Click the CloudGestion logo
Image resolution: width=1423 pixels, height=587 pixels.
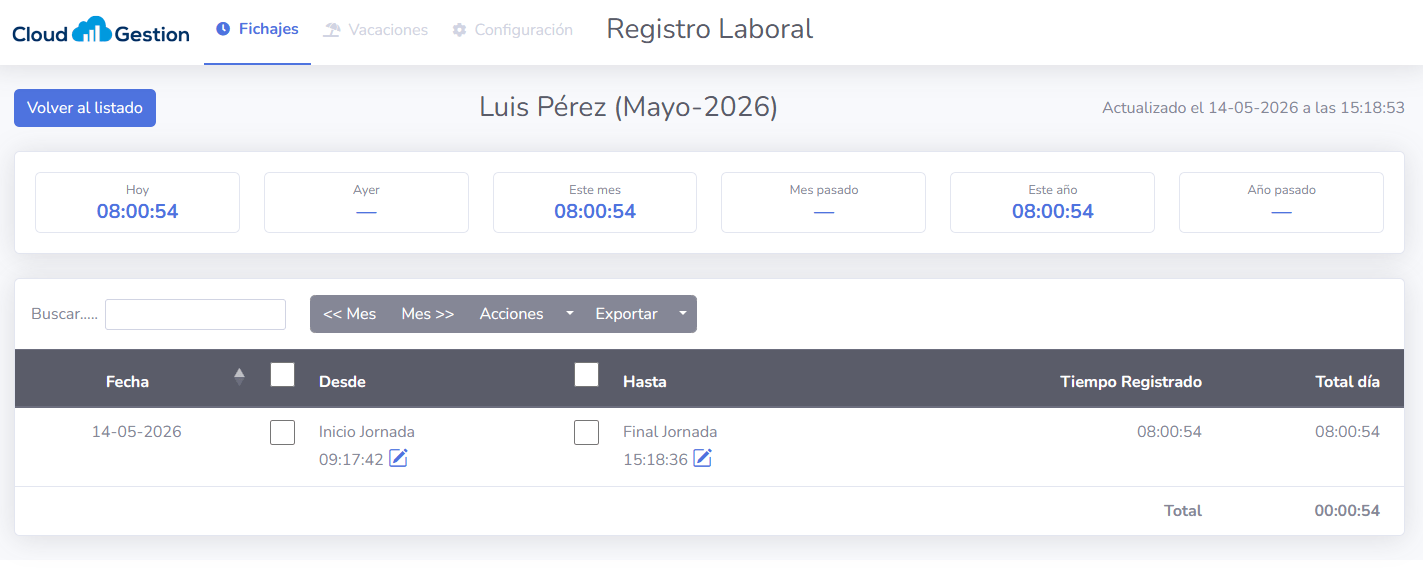tap(101, 32)
